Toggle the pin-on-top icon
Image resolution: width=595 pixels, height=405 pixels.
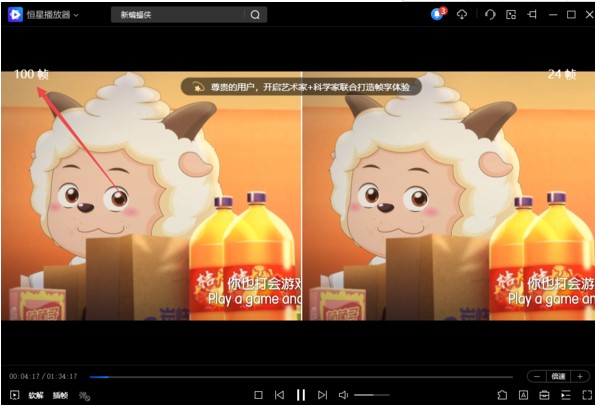click(532, 15)
